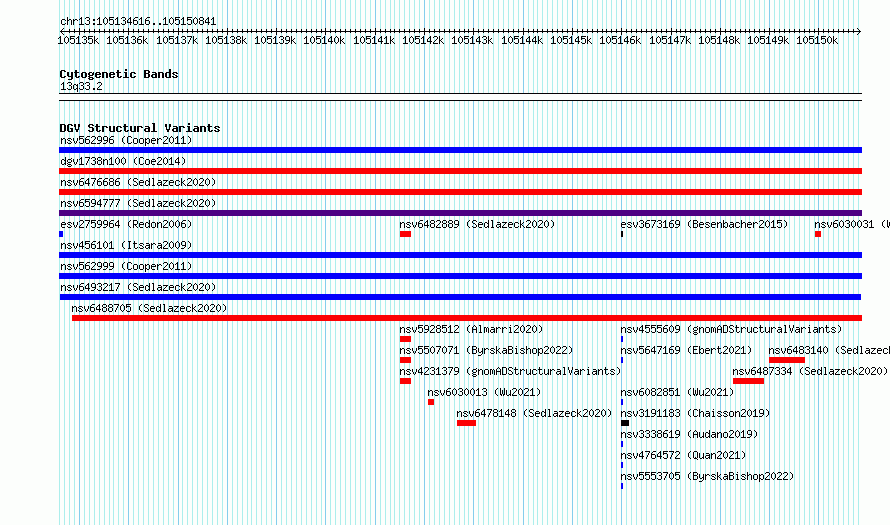Open nsv6476686 (Sedlazeck2020) variant label
This screenshot has height=525, width=890.
(138, 182)
